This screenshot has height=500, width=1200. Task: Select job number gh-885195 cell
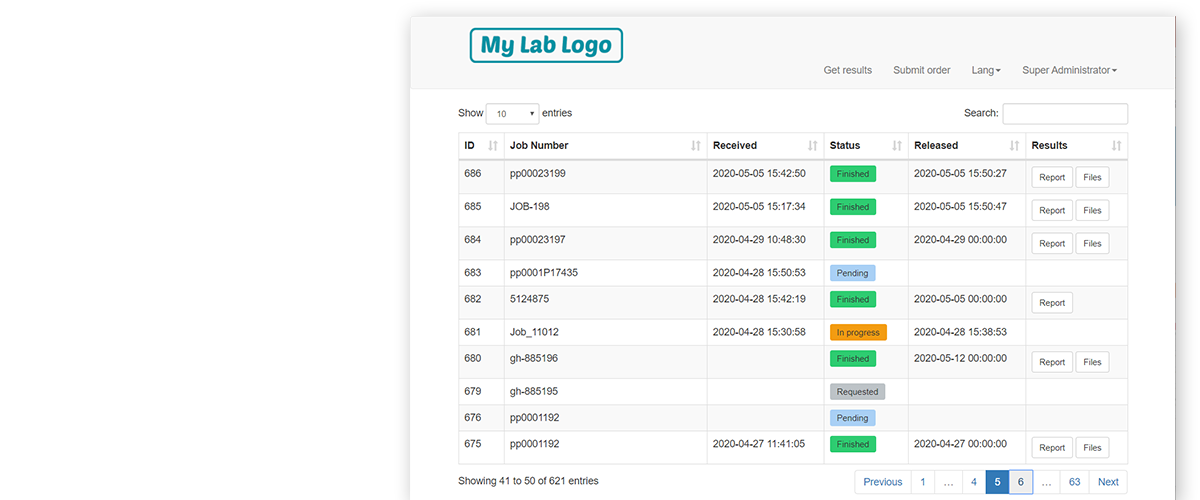click(605, 392)
